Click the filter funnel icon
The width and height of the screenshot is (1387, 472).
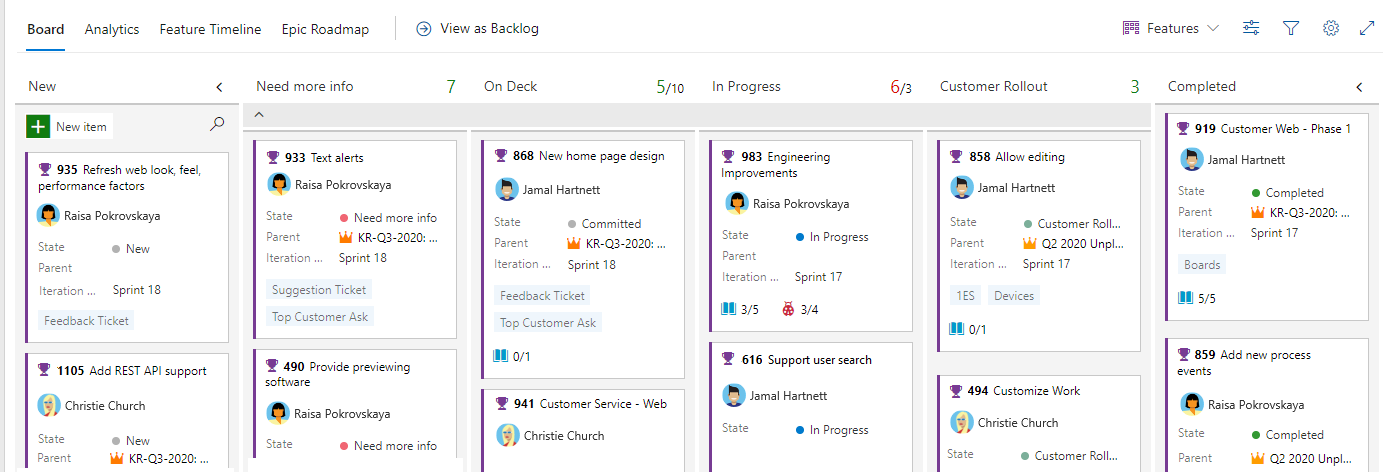(x=1291, y=28)
